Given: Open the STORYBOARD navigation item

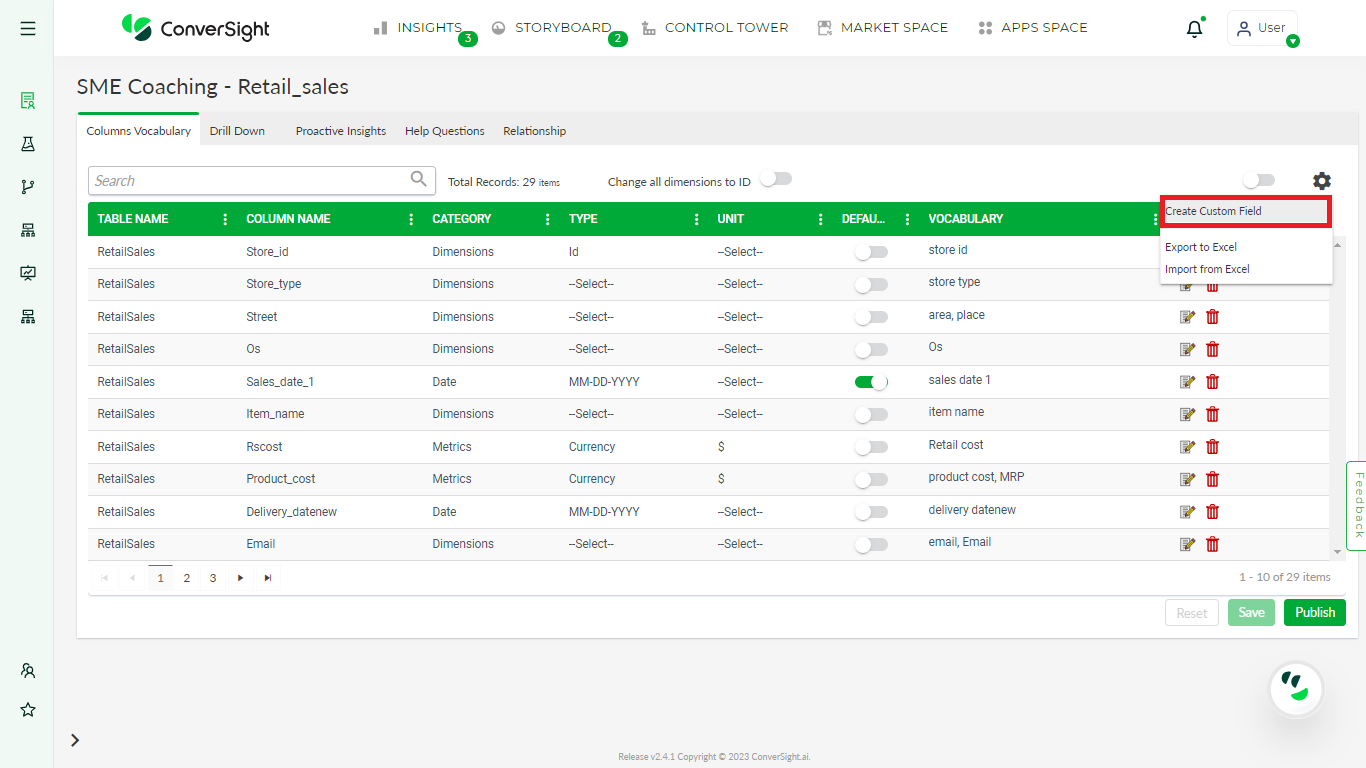Looking at the screenshot, I should click(x=561, y=27).
